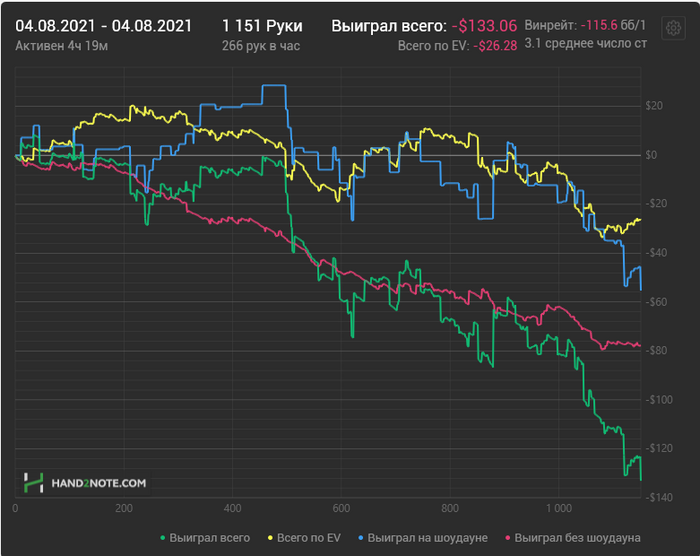
Task: Click the Винрейт: header label
Action: click(551, 25)
